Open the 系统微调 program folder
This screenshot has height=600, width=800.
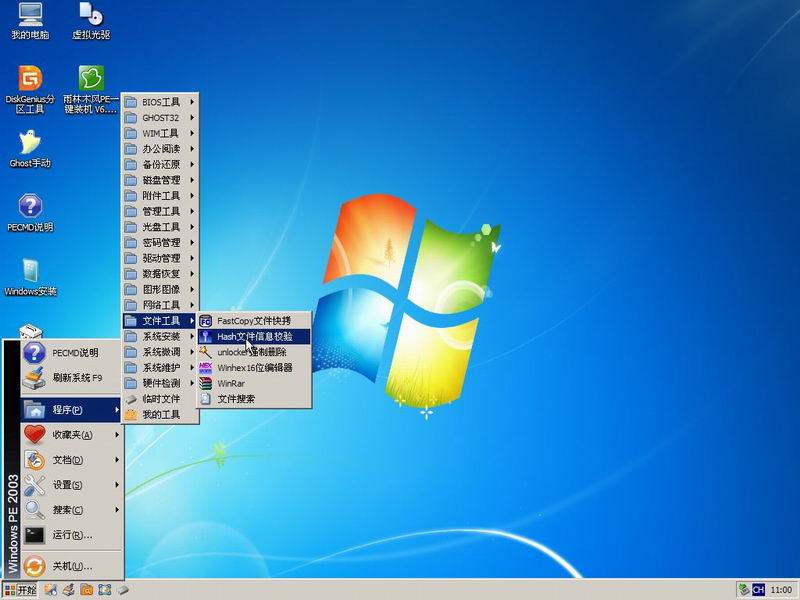point(160,352)
